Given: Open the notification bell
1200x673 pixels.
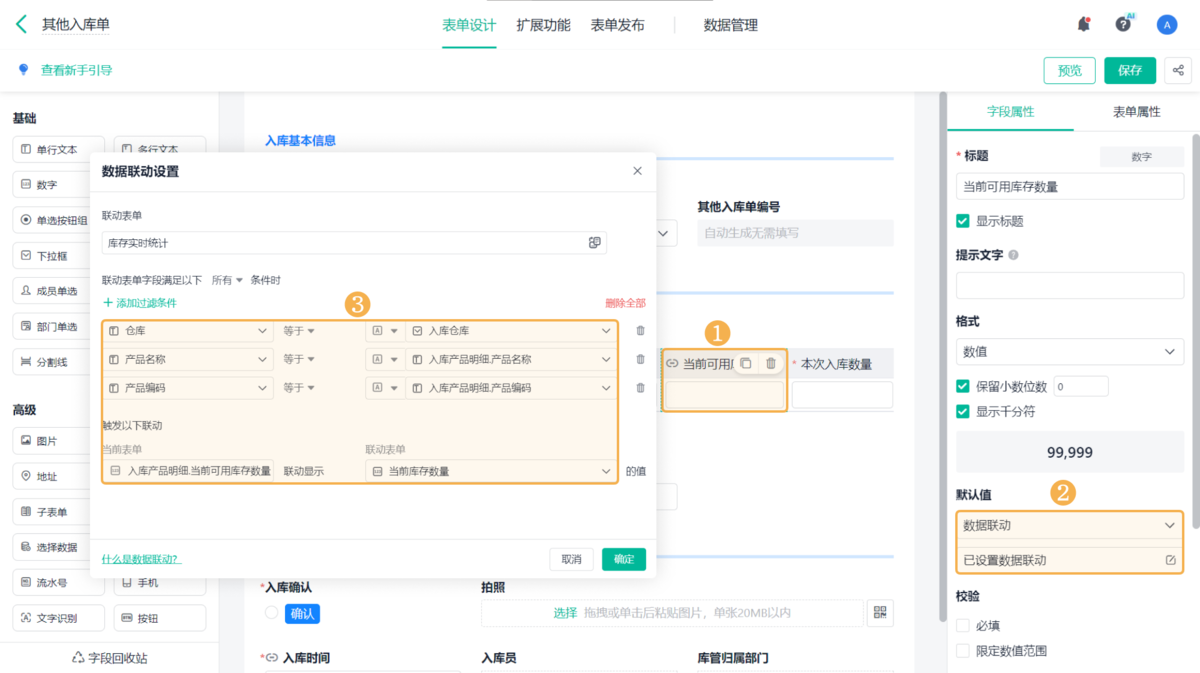Looking at the screenshot, I should (1084, 24).
